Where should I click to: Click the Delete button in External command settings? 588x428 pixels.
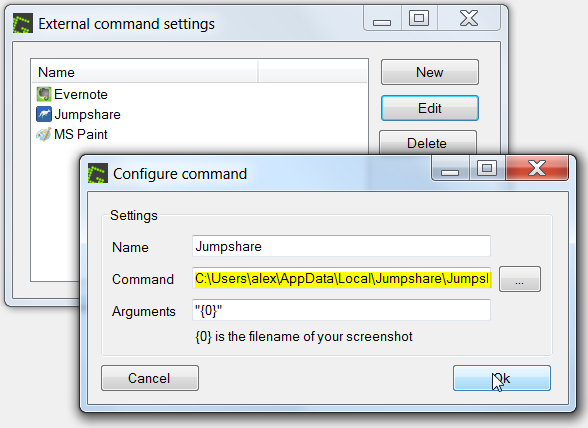tap(428, 143)
